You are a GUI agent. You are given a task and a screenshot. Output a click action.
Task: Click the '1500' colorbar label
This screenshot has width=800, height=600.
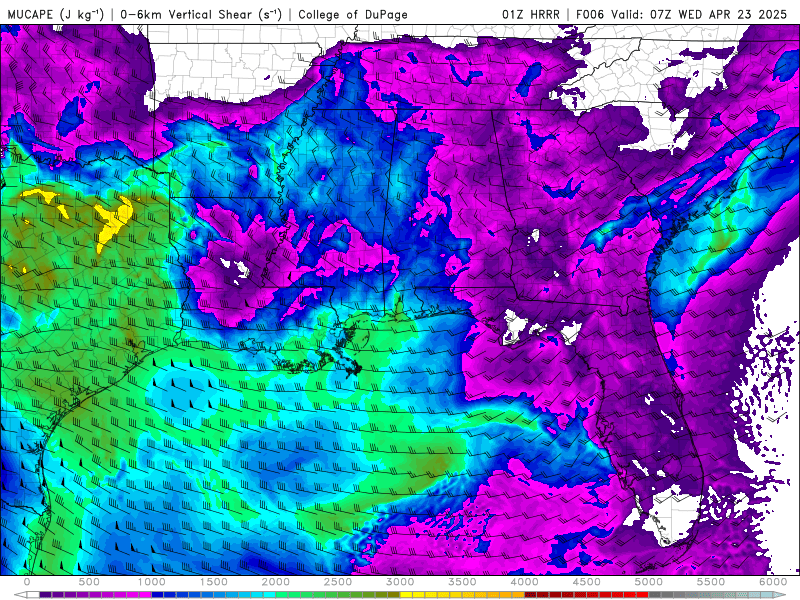213,582
